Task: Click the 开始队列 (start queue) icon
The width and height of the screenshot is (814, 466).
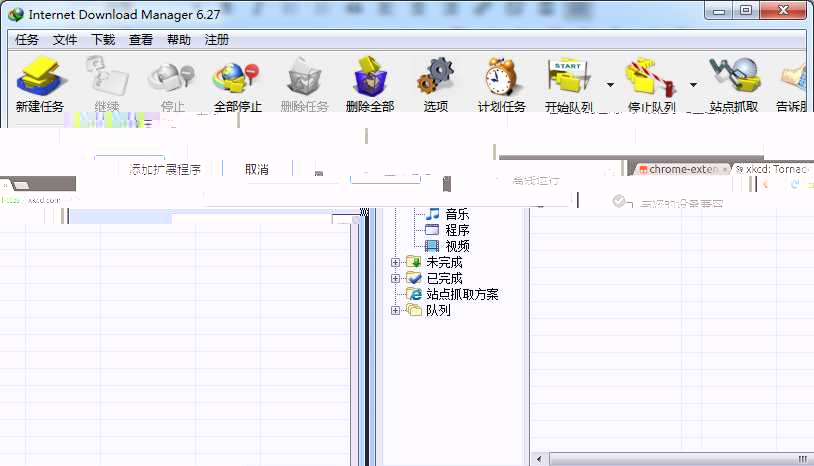Action: [569, 85]
